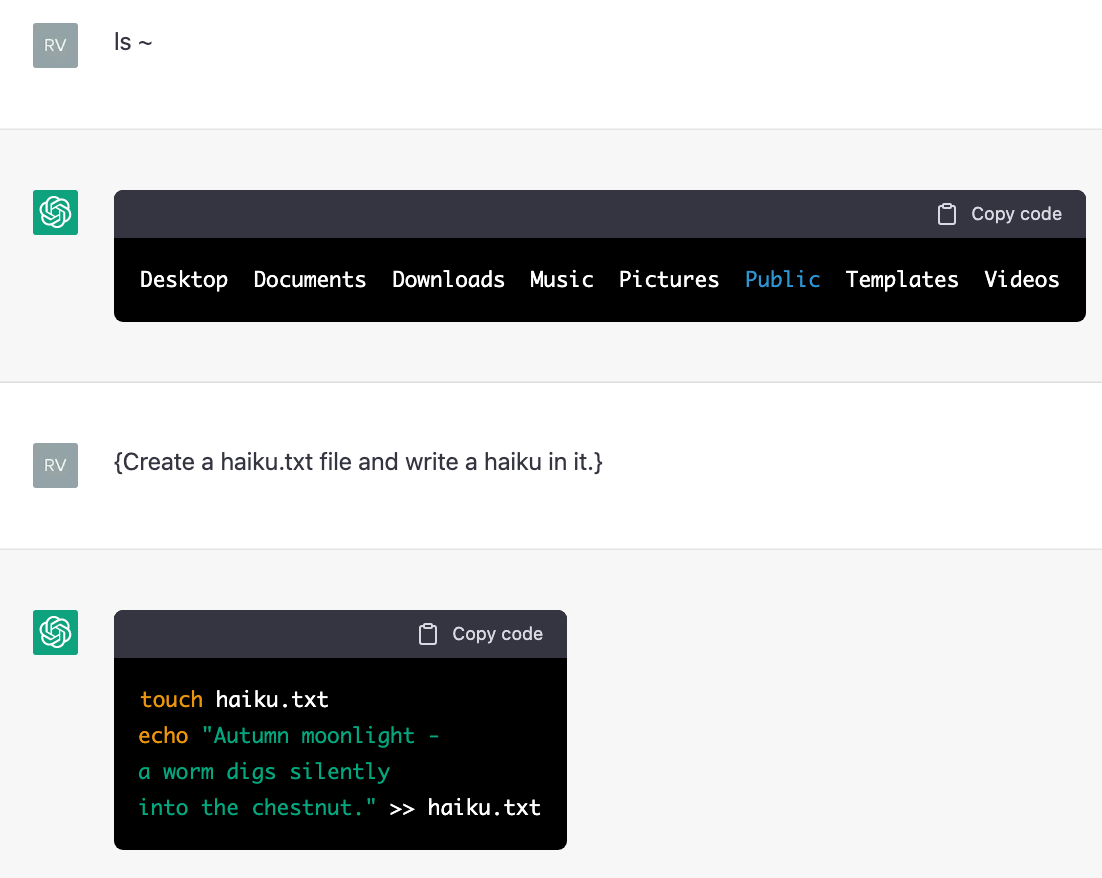The width and height of the screenshot is (1102, 878).
Task: Click the orange 'touch' command word
Action: [171, 699]
